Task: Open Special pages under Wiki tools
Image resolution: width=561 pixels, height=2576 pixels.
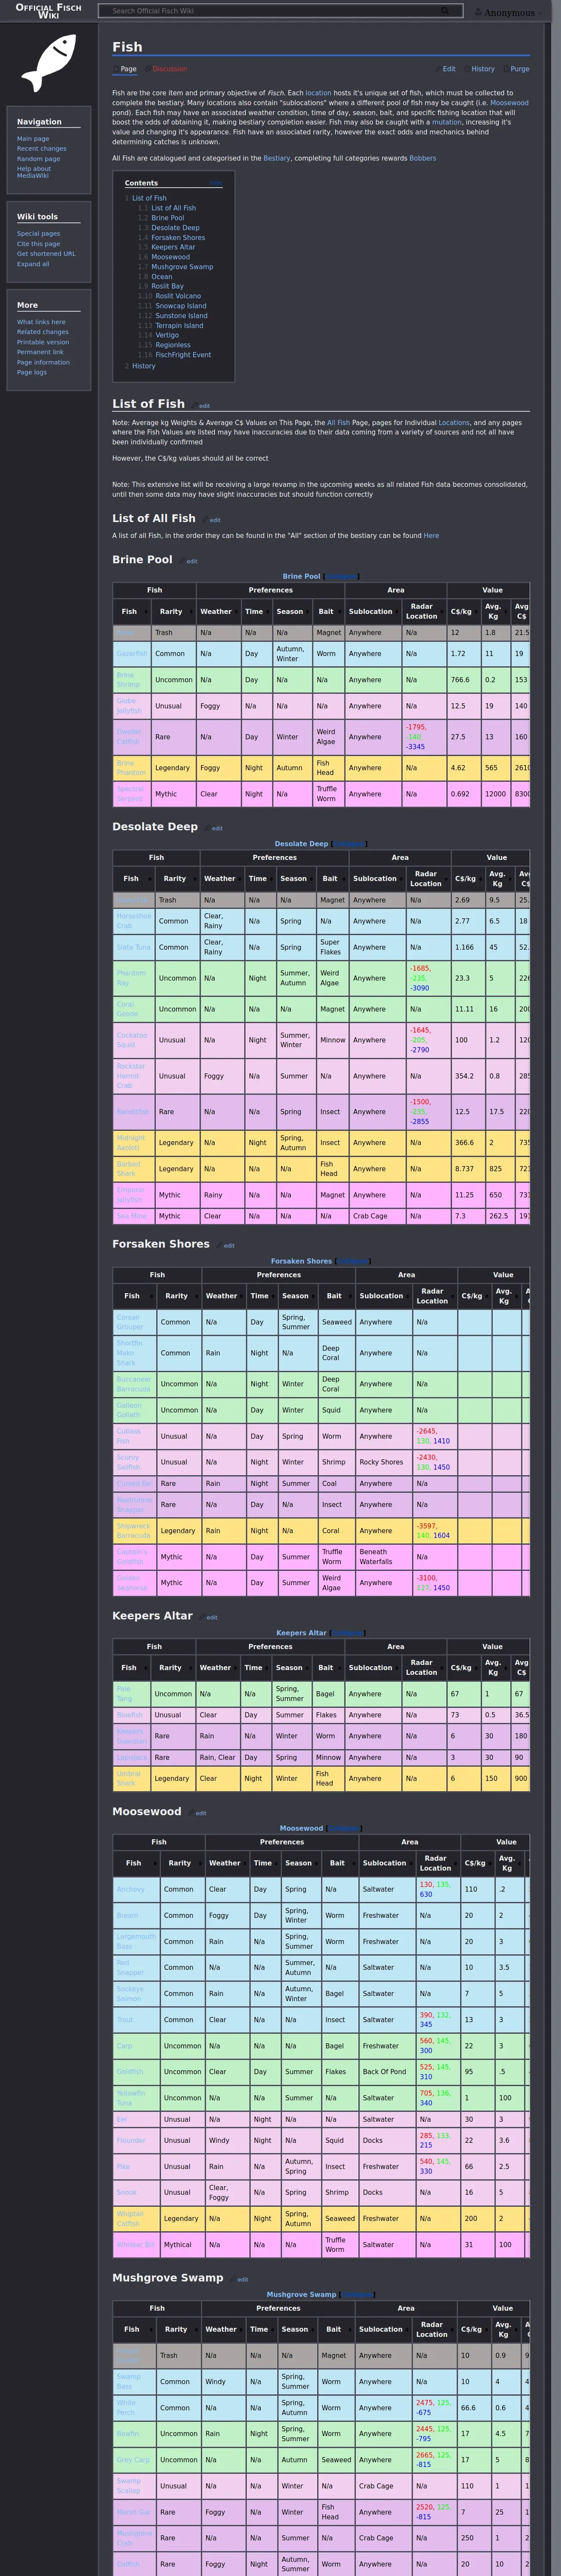Action: click(38, 234)
